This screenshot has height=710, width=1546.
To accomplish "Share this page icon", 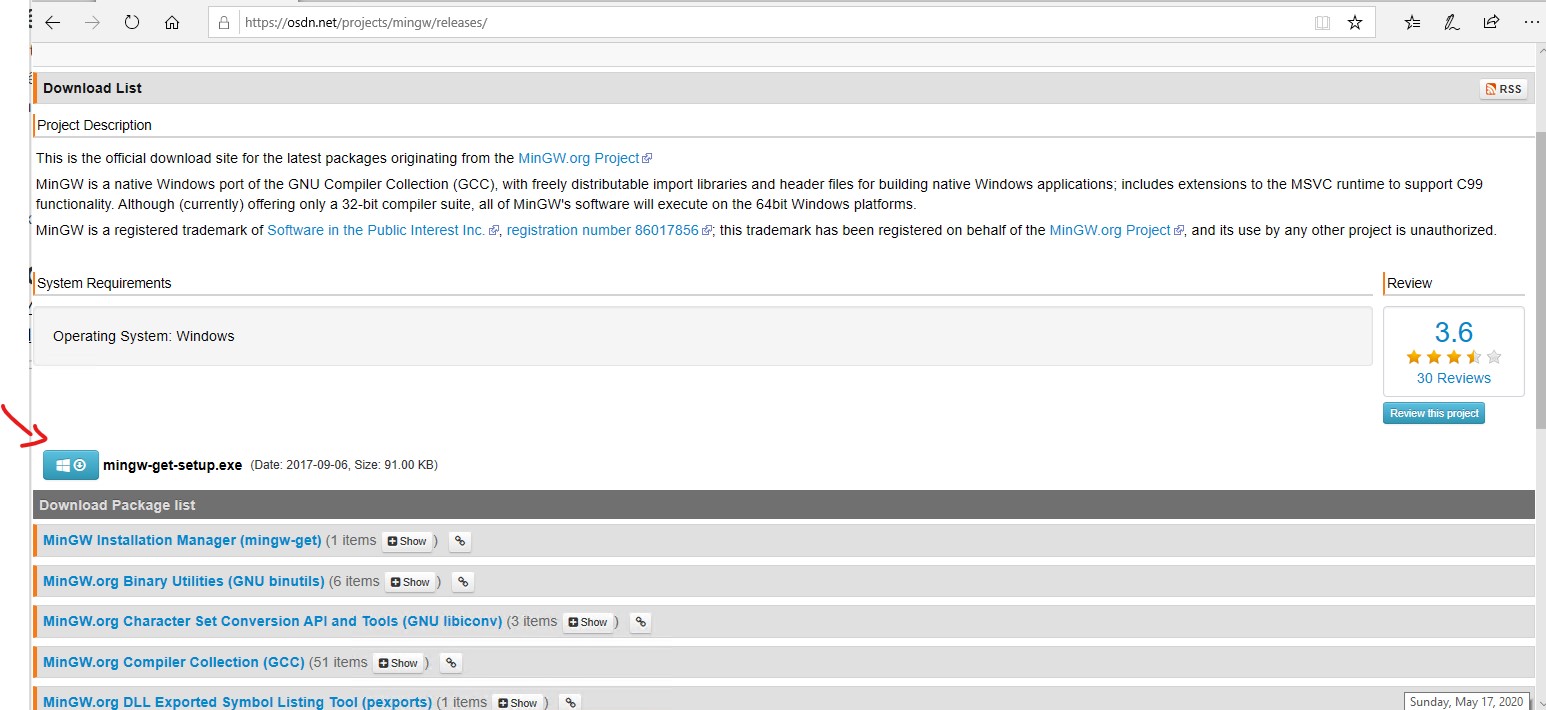I will 1491,21.
